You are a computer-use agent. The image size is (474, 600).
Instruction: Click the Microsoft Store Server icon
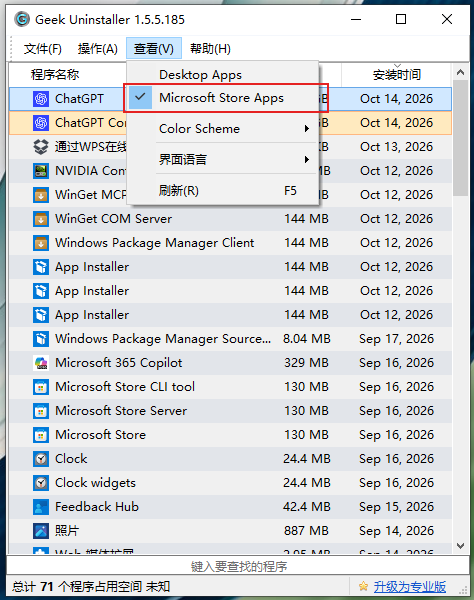41,411
